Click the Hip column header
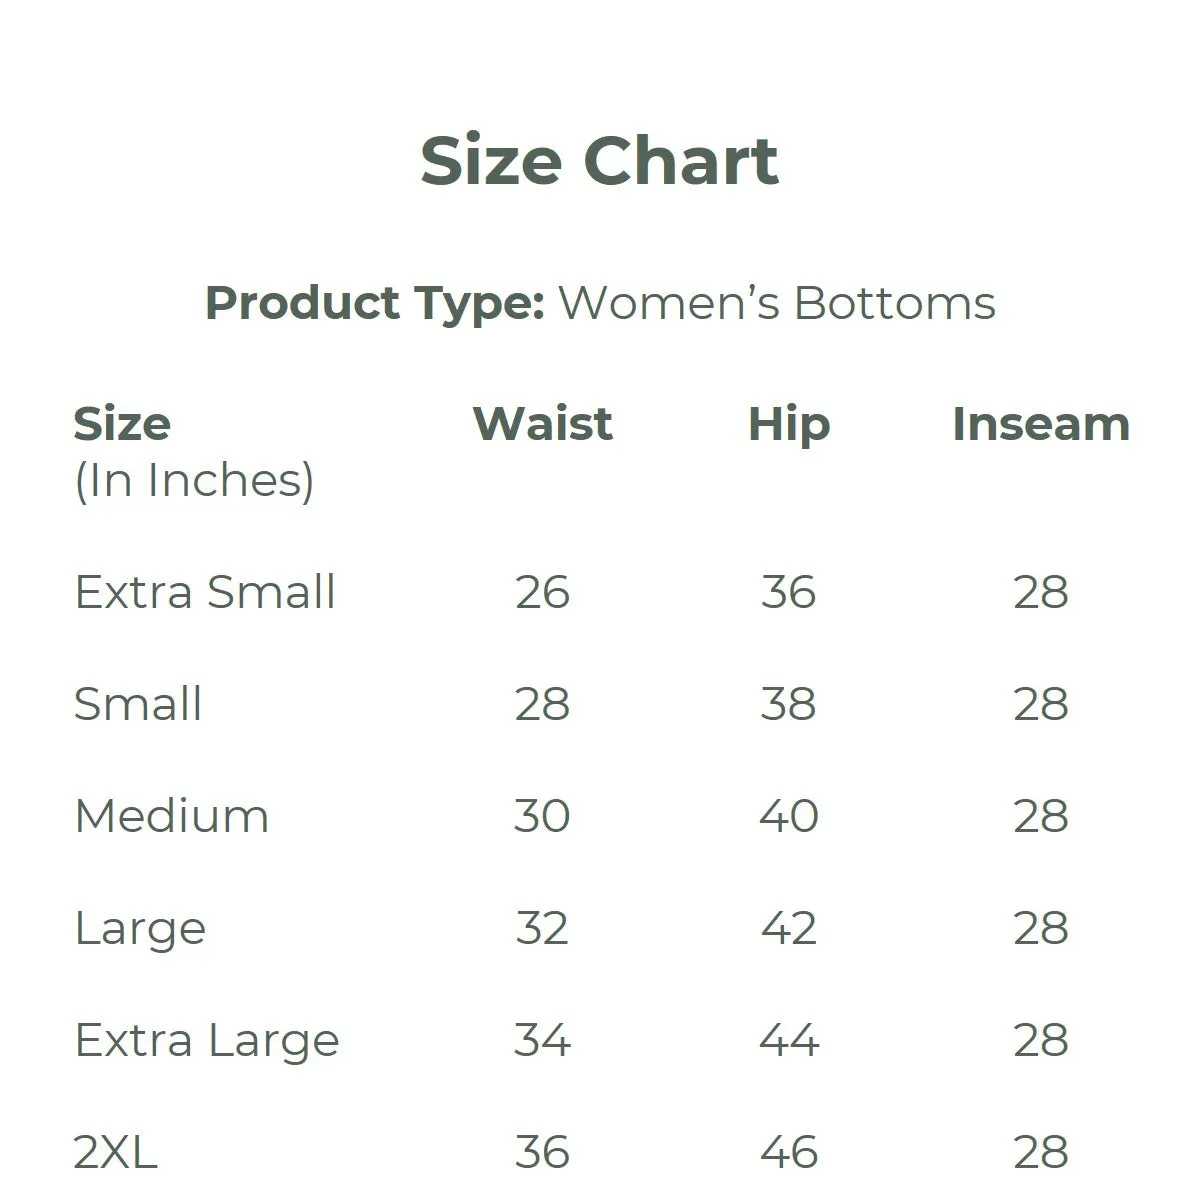 point(789,426)
